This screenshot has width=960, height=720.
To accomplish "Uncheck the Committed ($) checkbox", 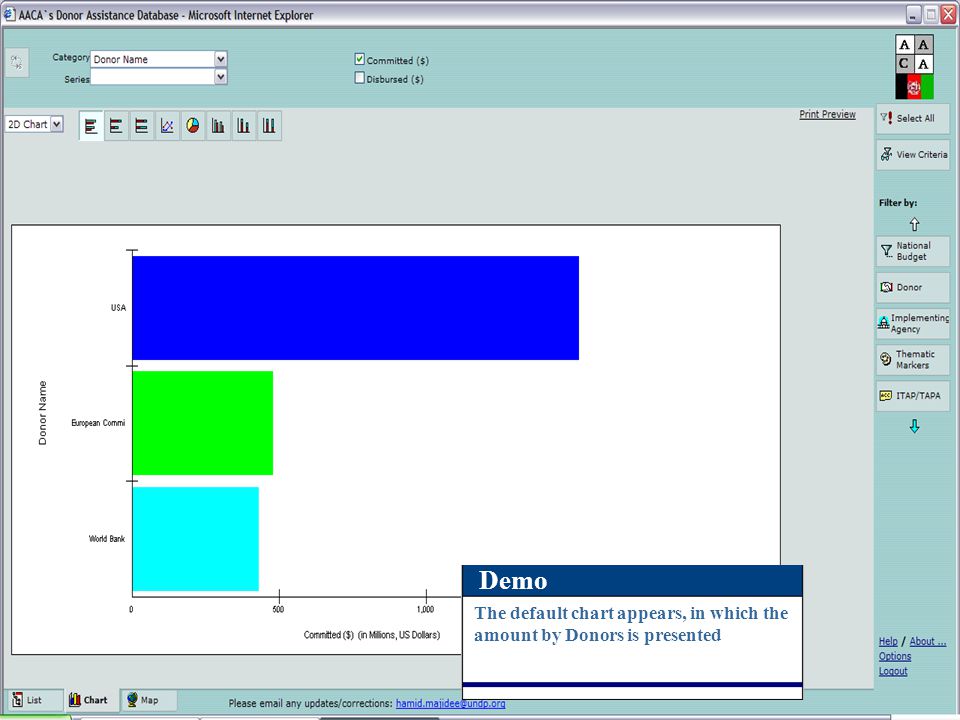I will [359, 59].
